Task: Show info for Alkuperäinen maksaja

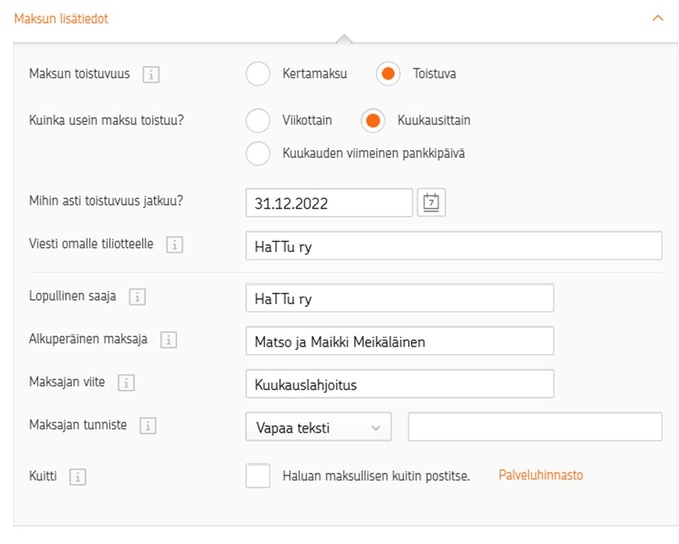Action: 169,340
